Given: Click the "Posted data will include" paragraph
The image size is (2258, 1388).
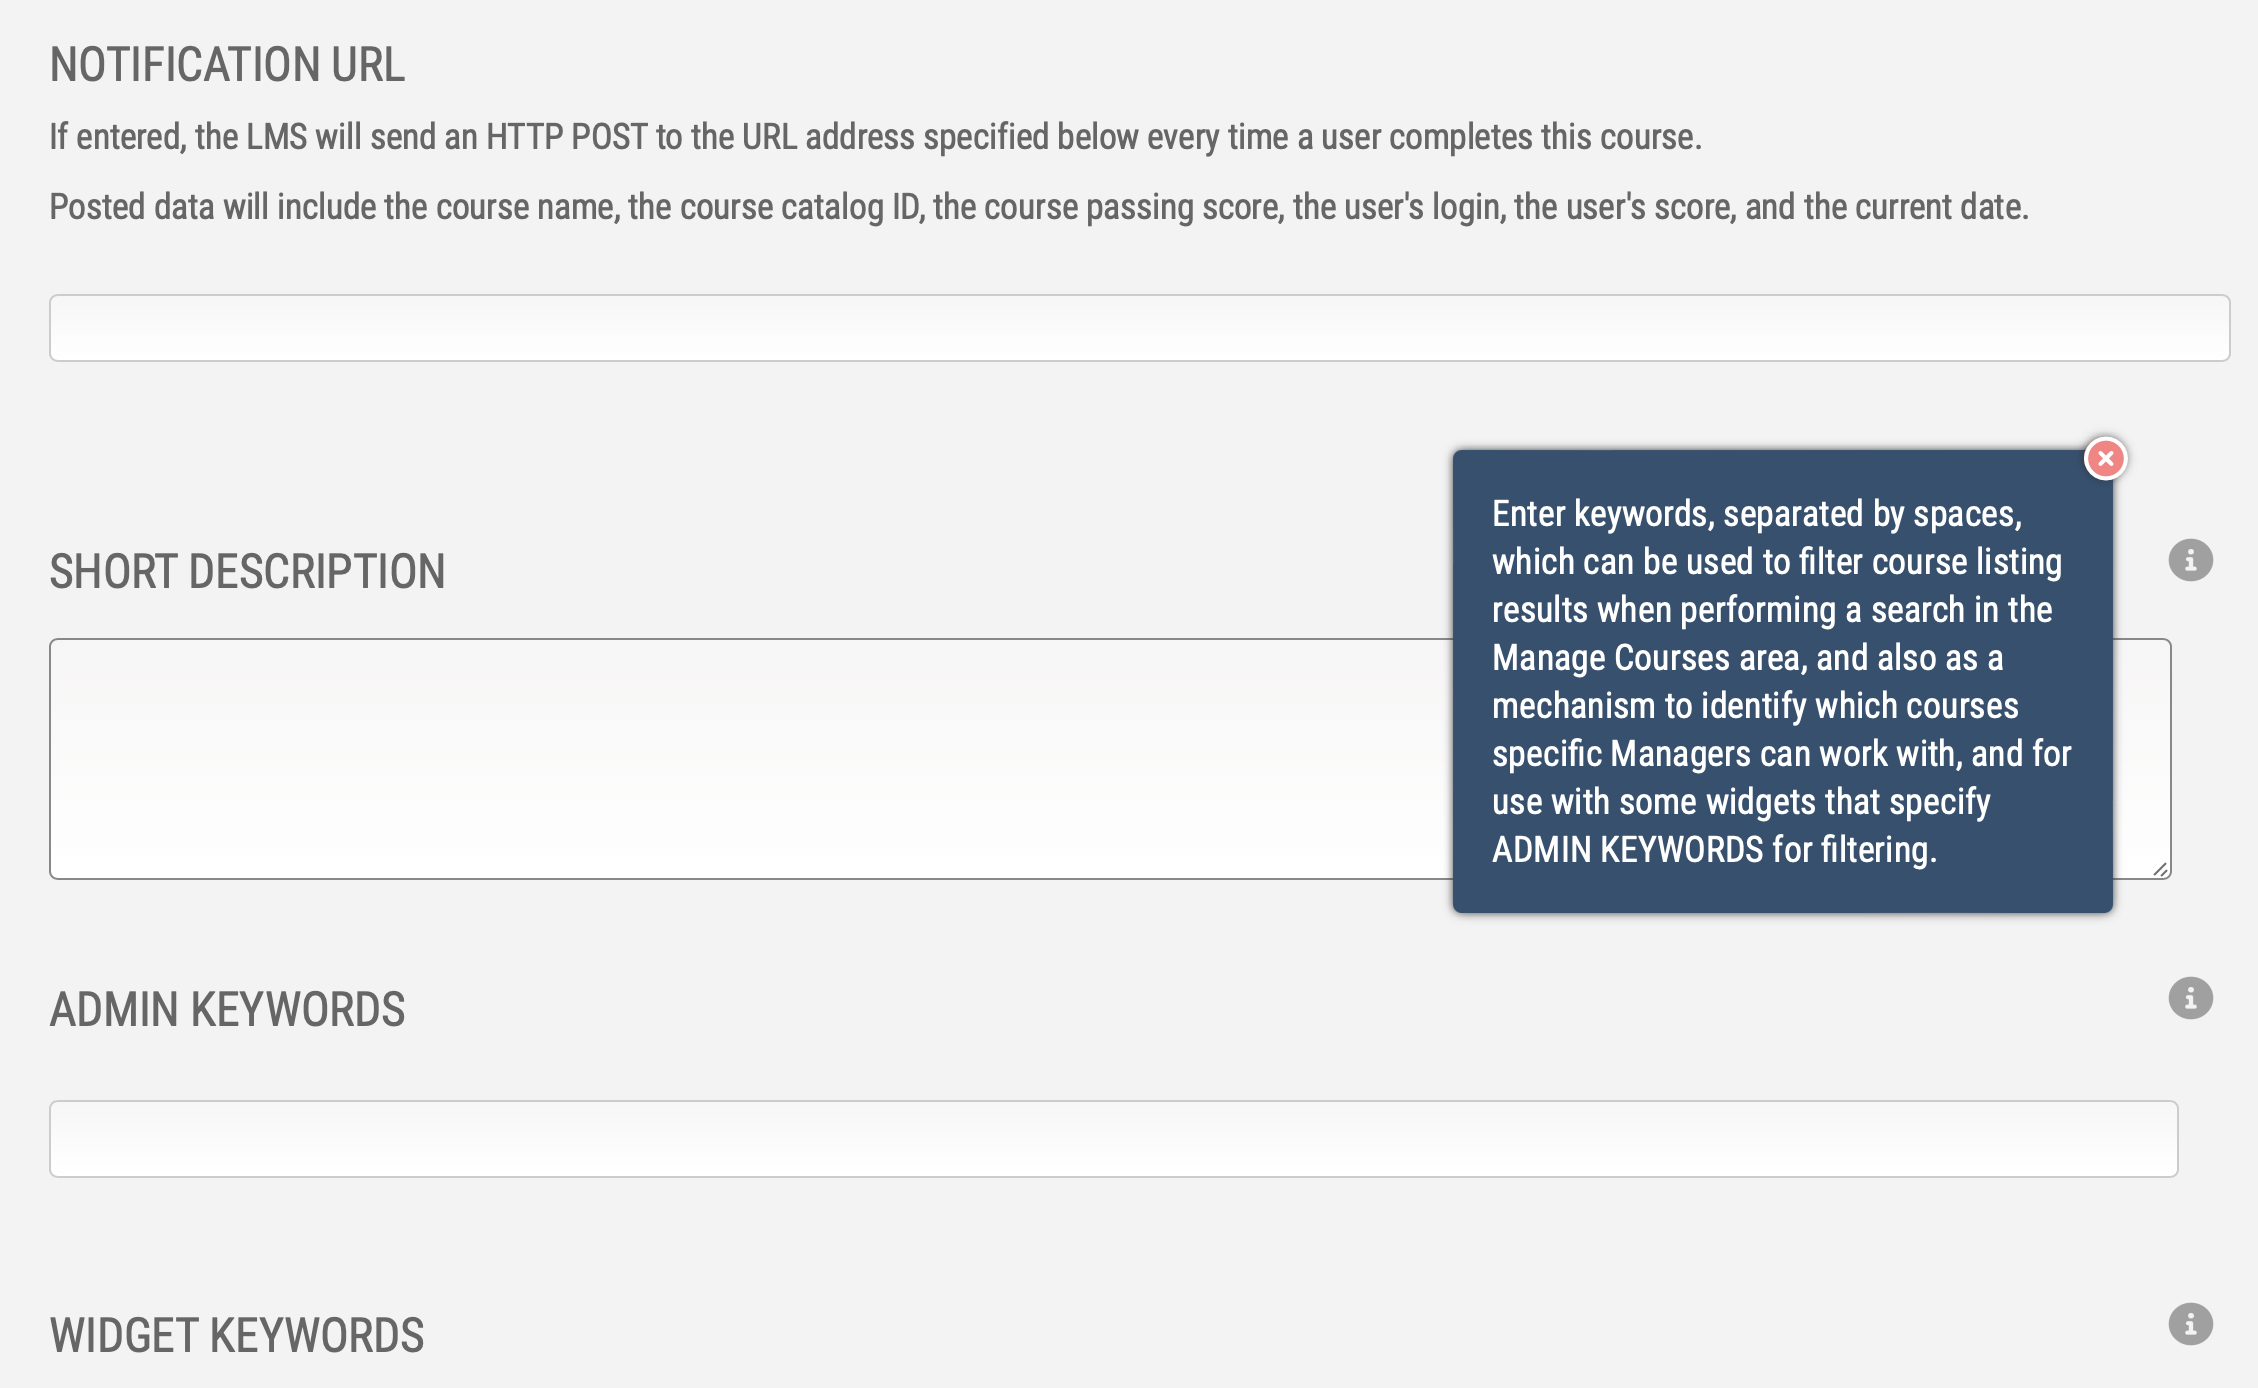Looking at the screenshot, I should click(1039, 207).
